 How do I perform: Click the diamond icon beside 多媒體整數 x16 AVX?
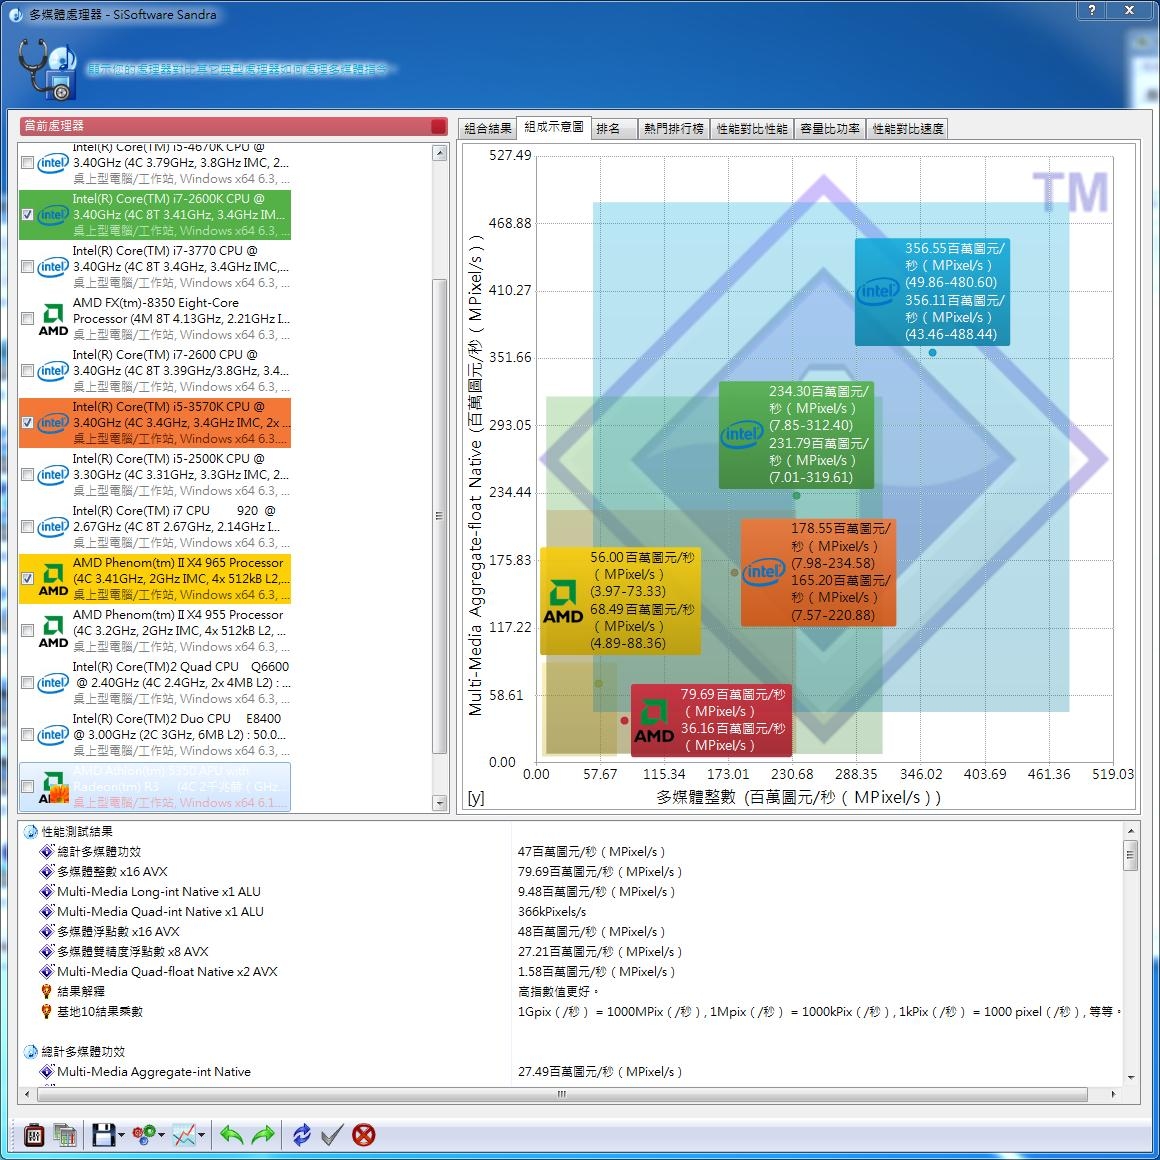click(47, 871)
